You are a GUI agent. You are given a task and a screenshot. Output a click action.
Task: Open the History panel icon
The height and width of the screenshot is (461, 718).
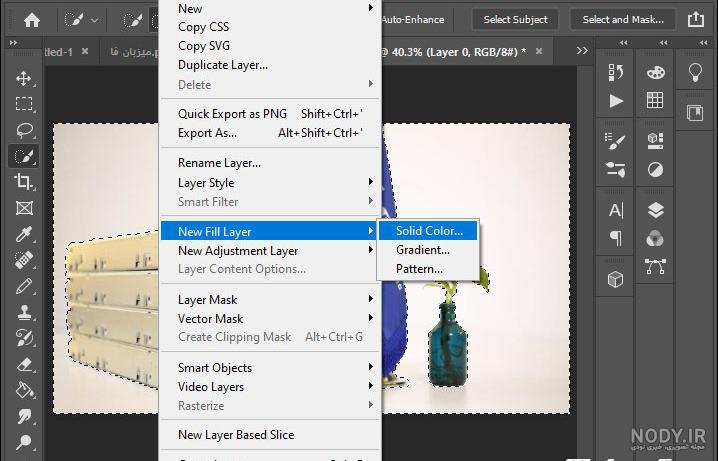click(615, 72)
